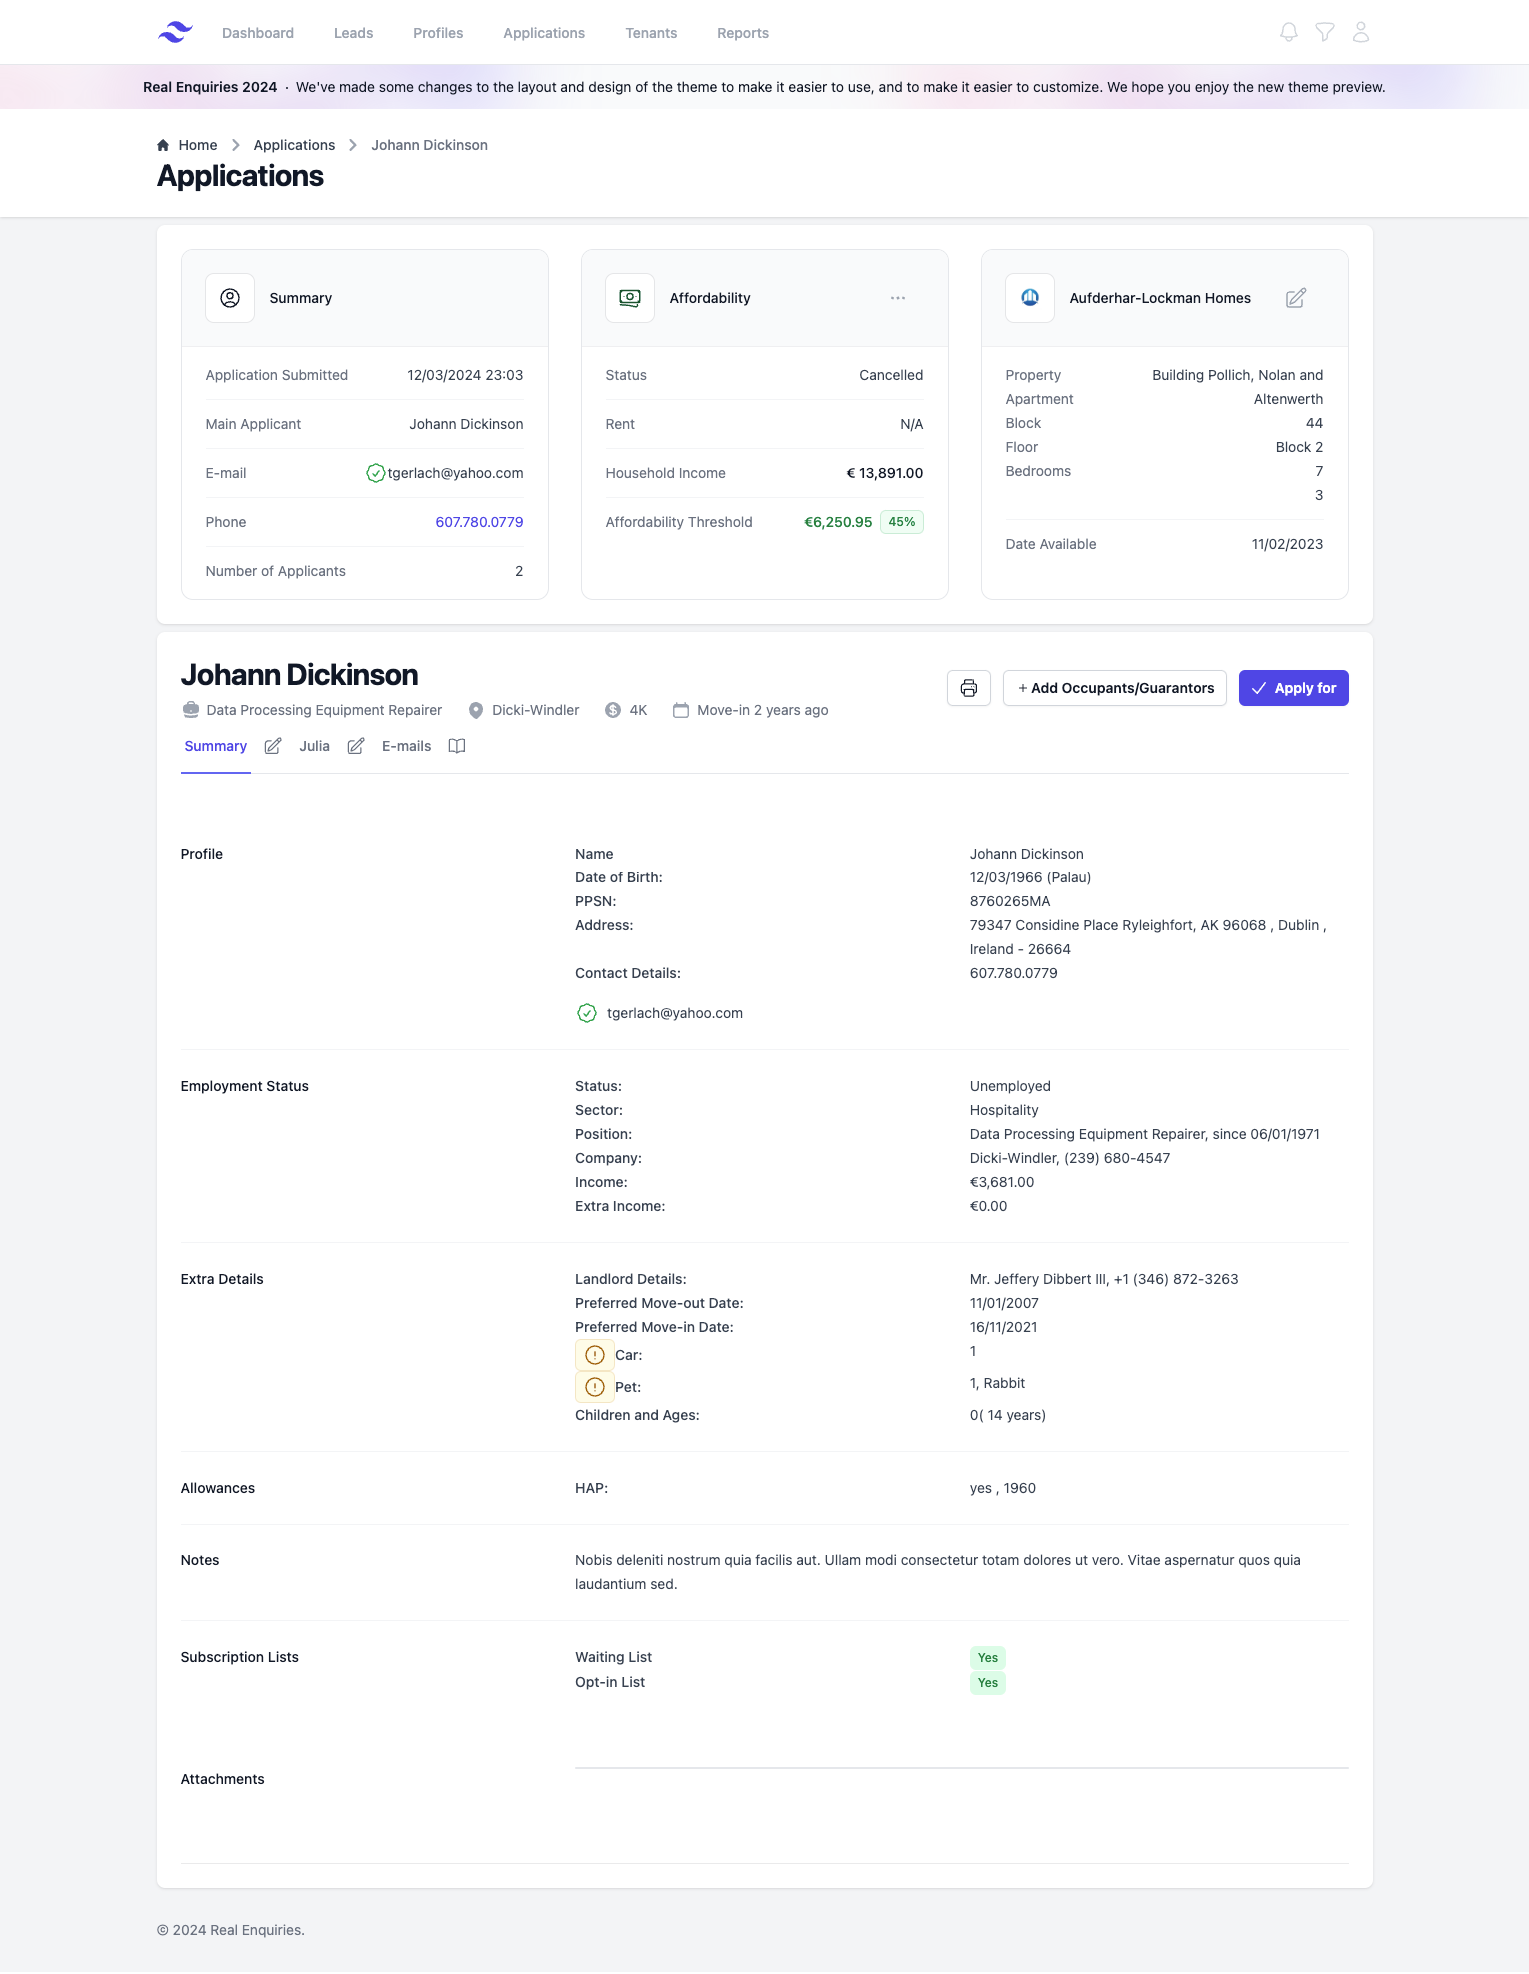
Task: Click dollar icon beside 4K
Action: coord(613,710)
